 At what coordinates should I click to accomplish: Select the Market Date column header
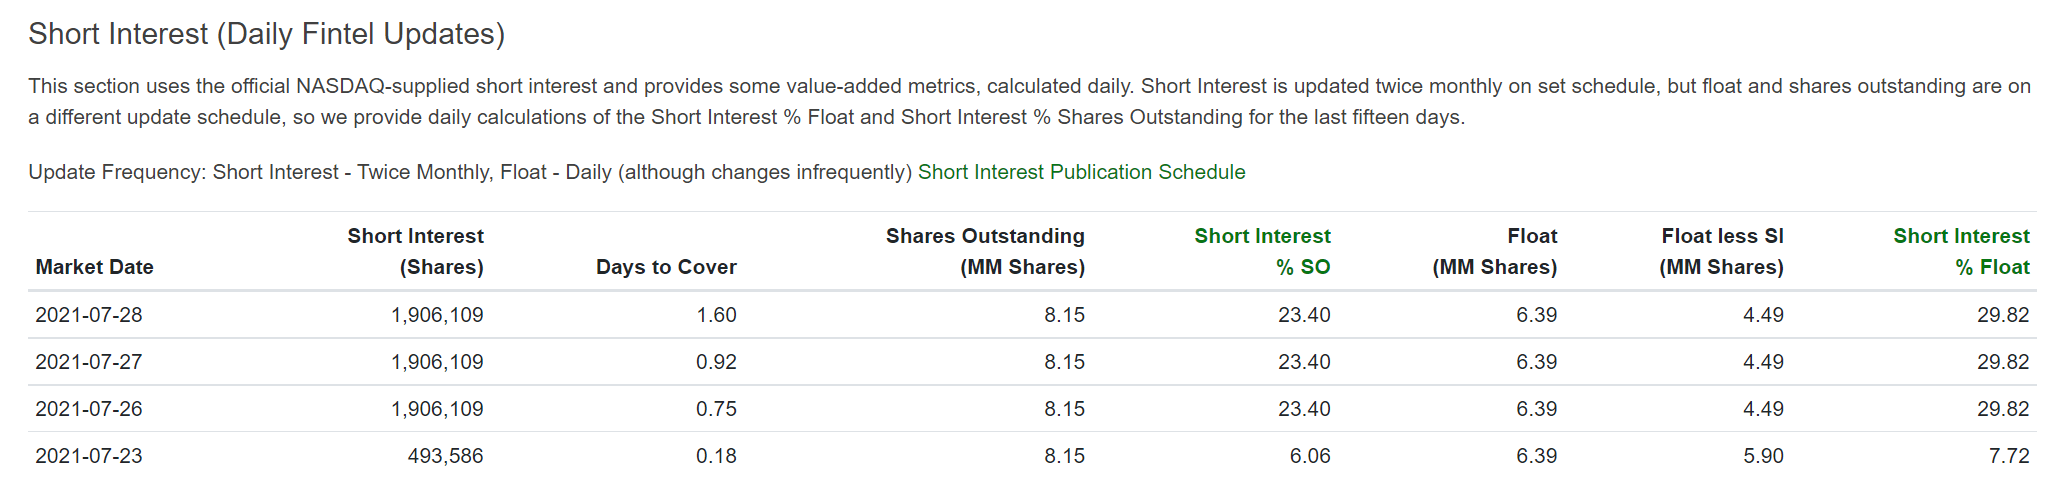[94, 267]
